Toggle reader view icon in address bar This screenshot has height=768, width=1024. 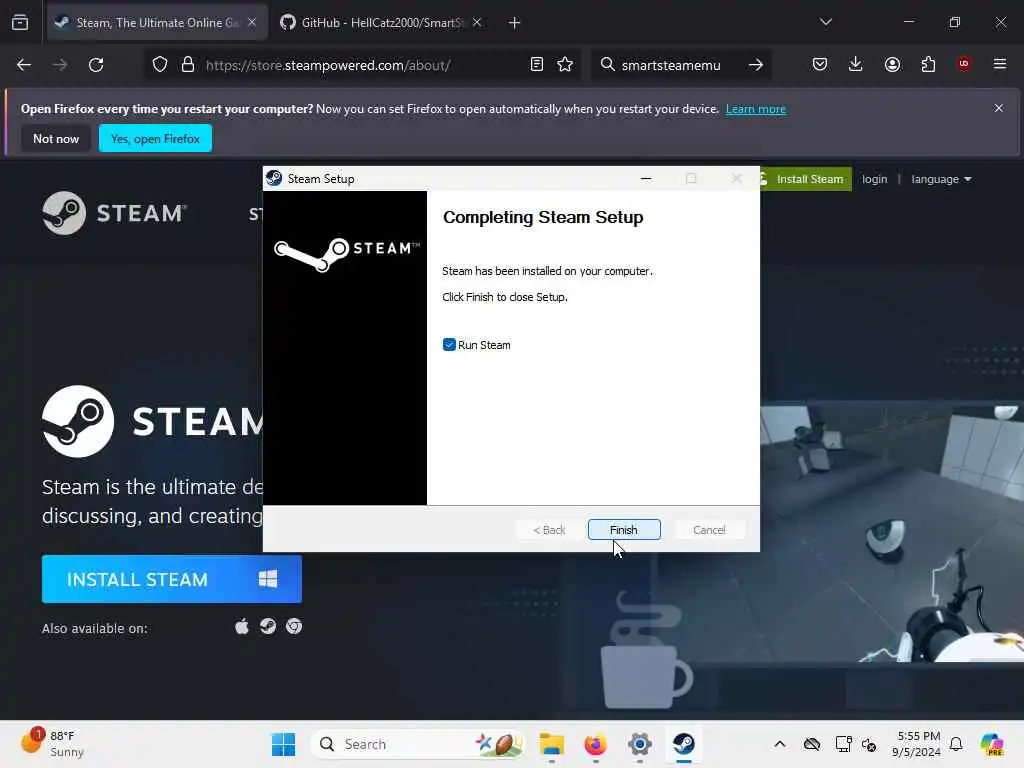click(537, 65)
